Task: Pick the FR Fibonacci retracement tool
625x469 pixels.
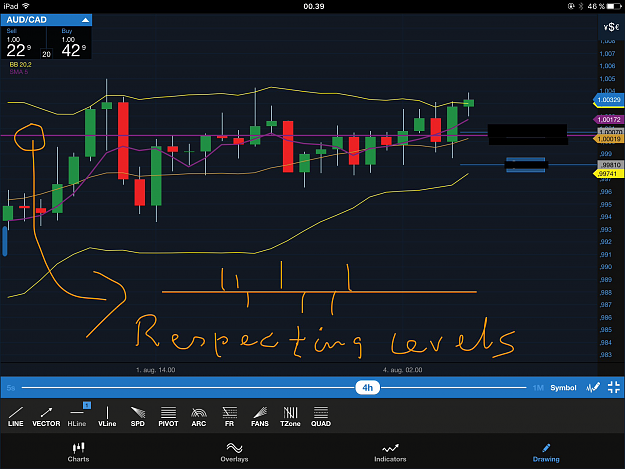Action: 229,416
